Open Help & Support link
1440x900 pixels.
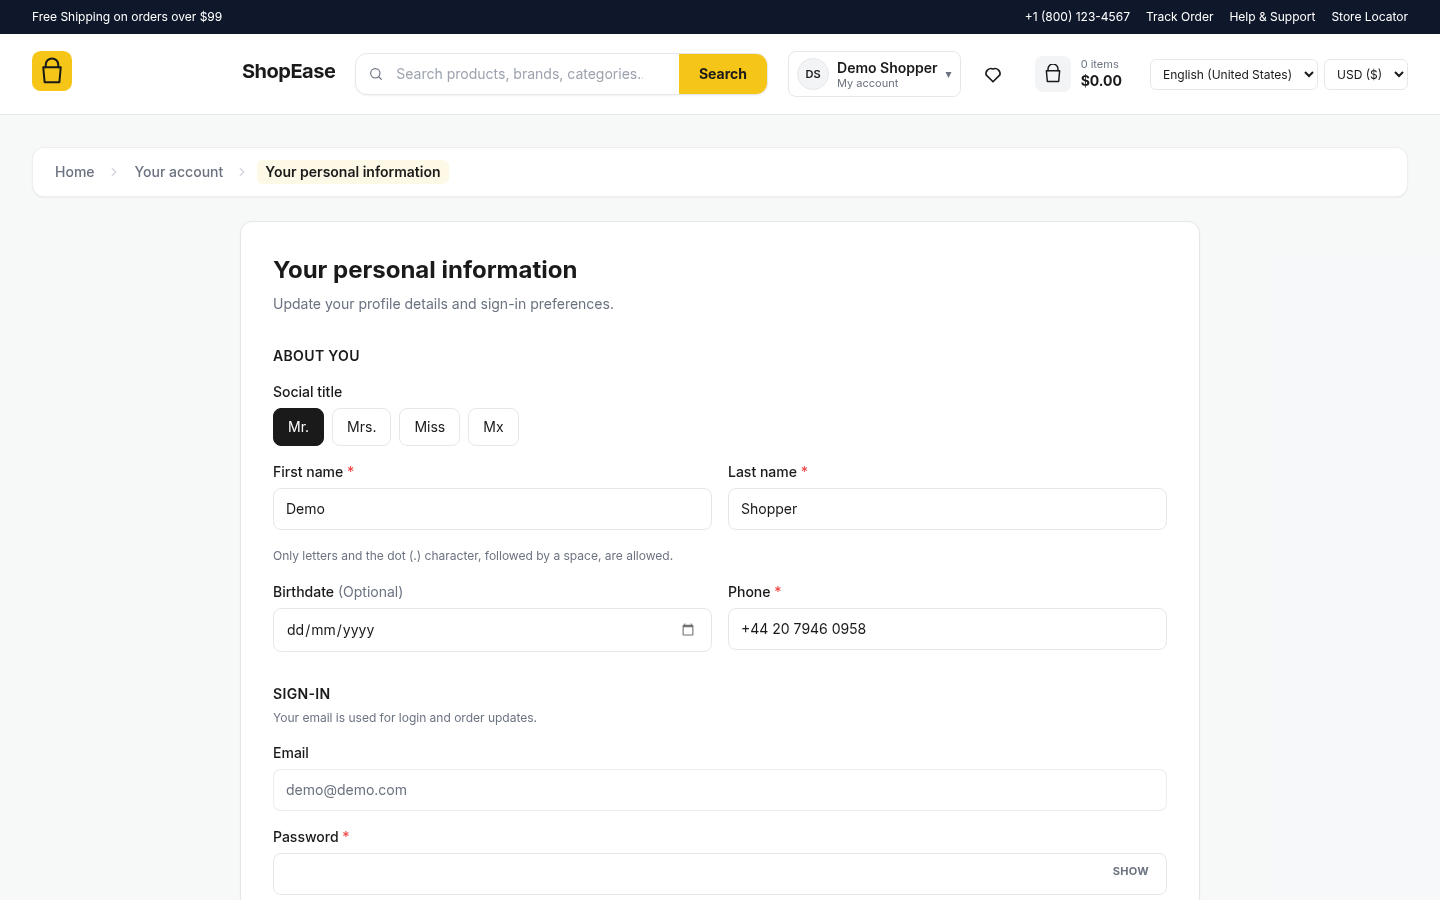[x=1272, y=17]
